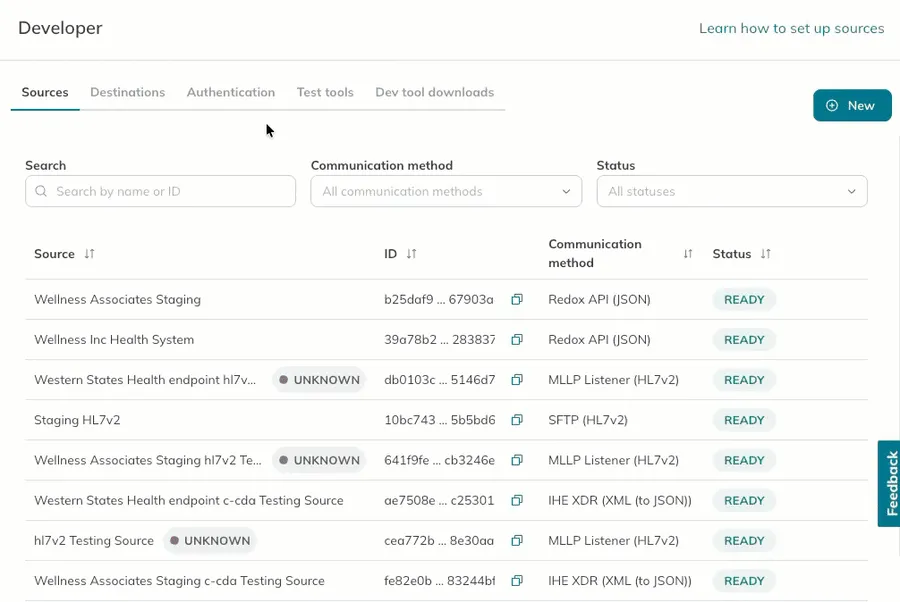Open Wellness Inc Health System source
Screen dimensions: 900x602
pyautogui.click(x=114, y=340)
